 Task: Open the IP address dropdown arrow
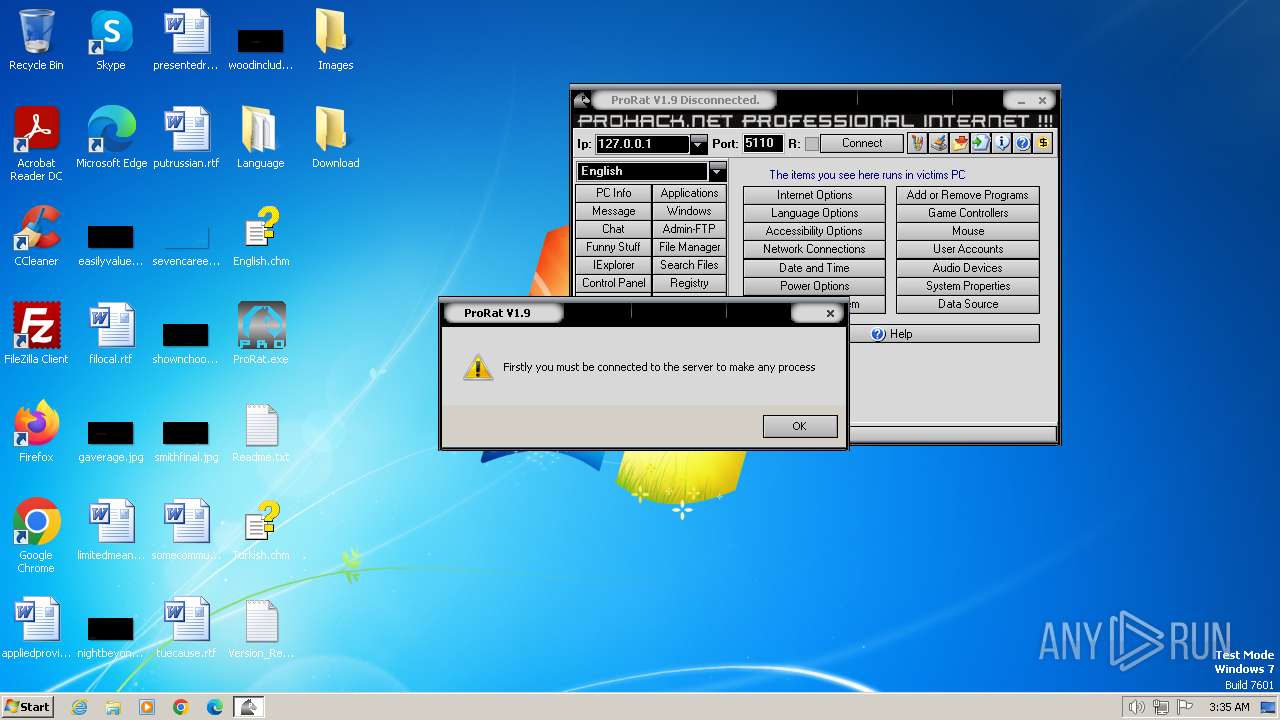point(698,144)
